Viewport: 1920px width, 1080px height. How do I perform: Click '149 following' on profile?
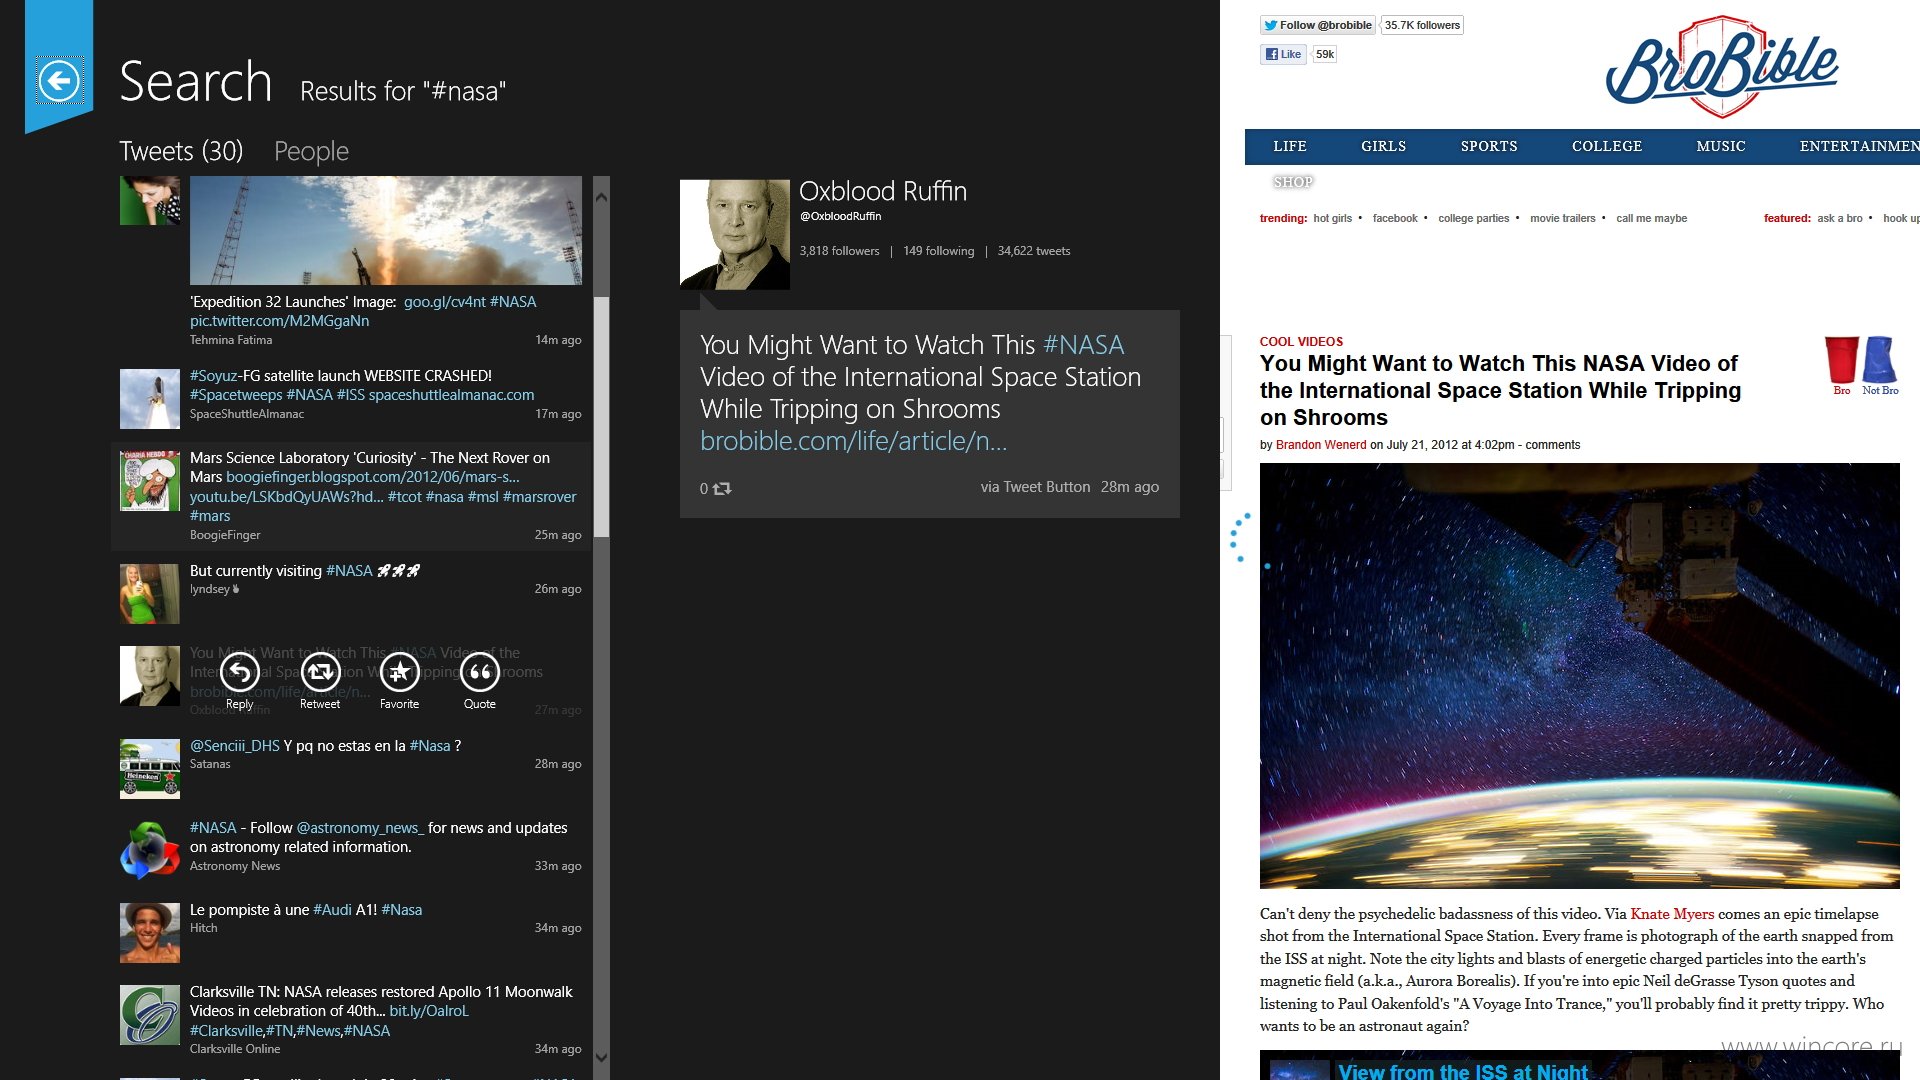point(938,251)
